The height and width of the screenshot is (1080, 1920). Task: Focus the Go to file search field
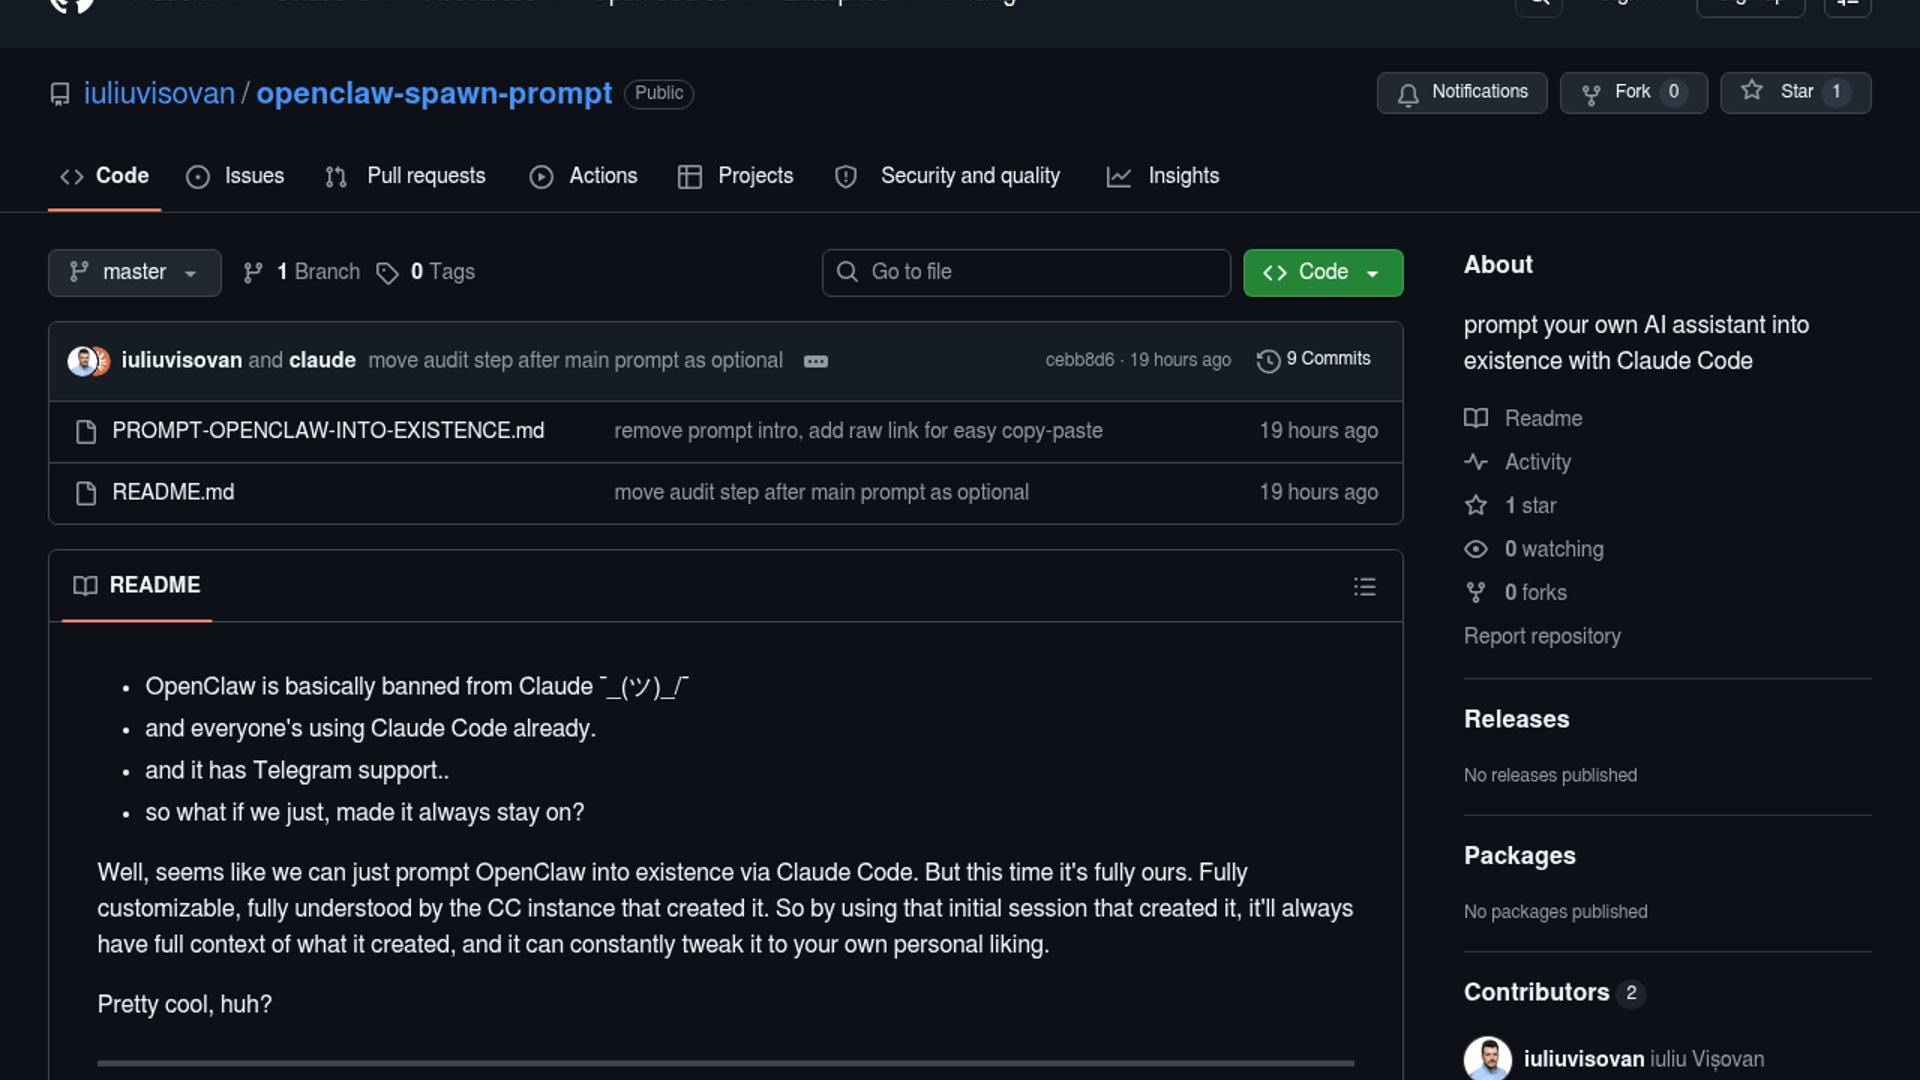tap(1026, 273)
